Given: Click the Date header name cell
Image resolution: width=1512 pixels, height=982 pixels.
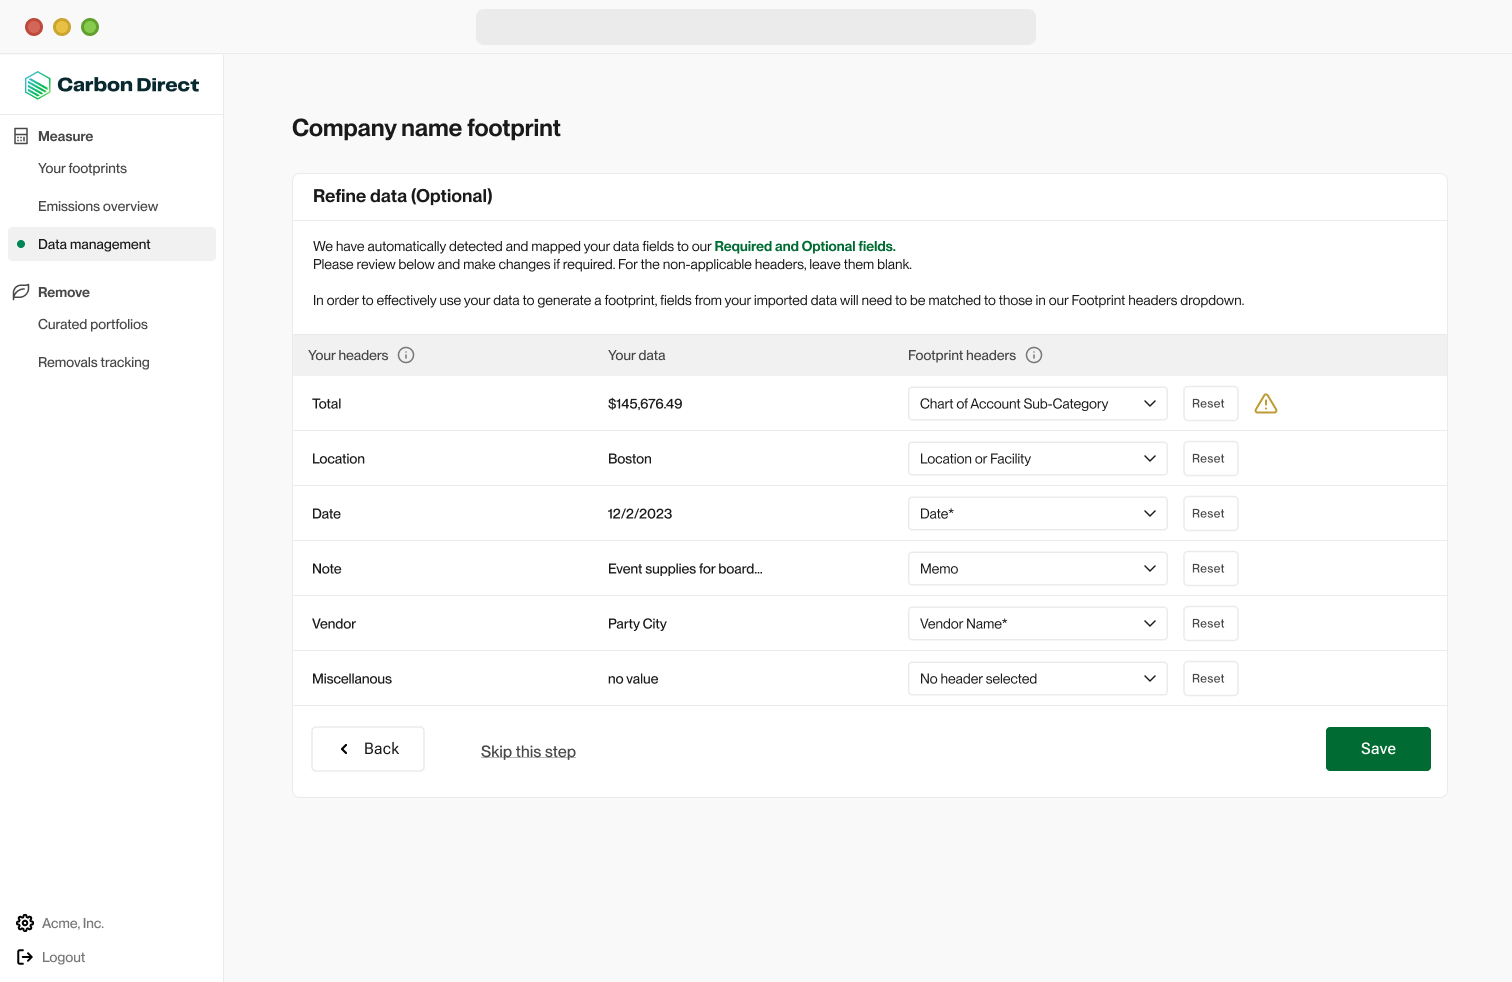Looking at the screenshot, I should 326,514.
